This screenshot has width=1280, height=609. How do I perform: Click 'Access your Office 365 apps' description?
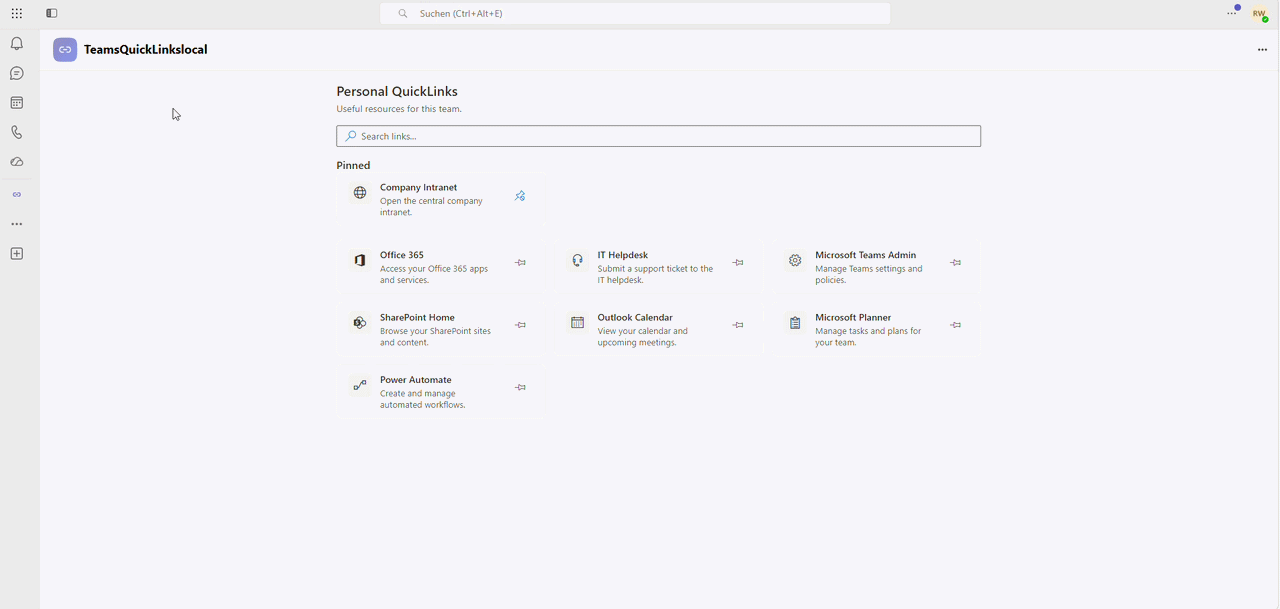point(434,274)
